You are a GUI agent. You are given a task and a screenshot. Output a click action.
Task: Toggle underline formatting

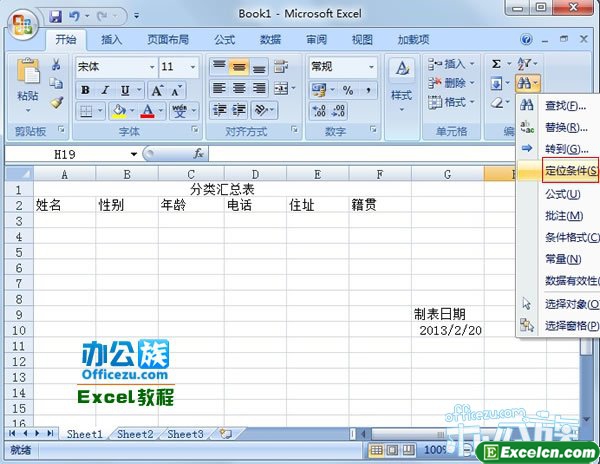click(125, 91)
